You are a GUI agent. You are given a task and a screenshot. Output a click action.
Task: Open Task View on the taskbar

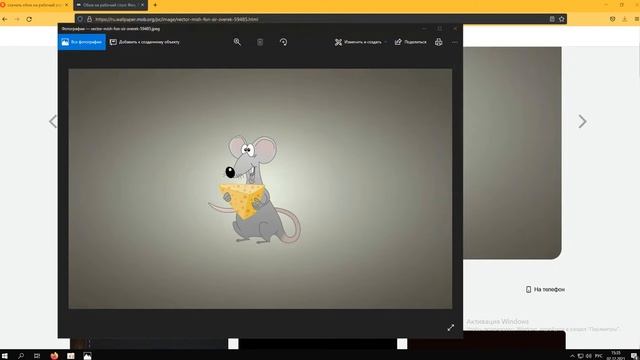pyautogui.click(x=37, y=356)
